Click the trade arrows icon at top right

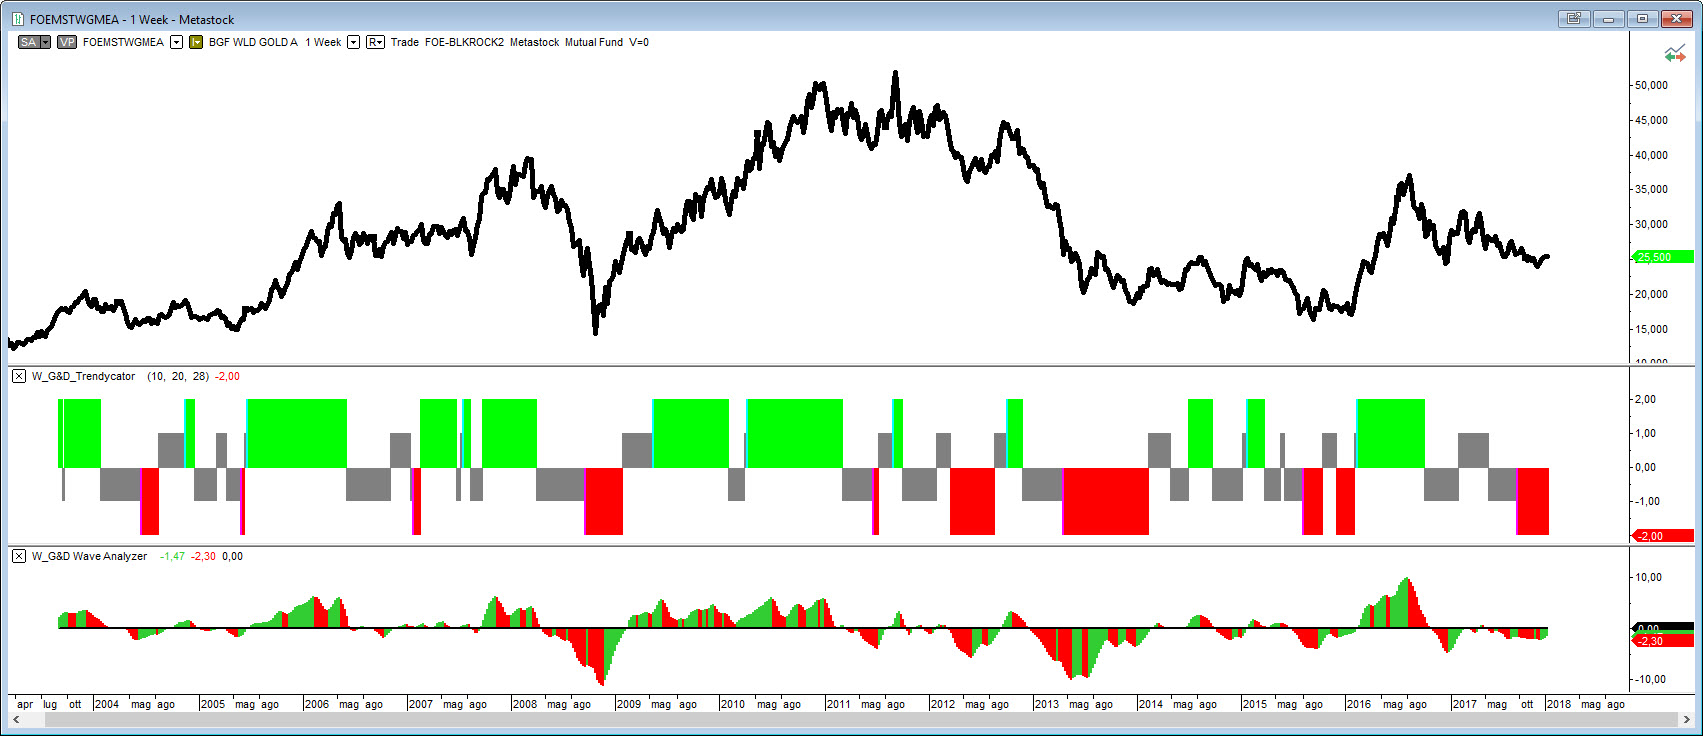click(x=1674, y=54)
